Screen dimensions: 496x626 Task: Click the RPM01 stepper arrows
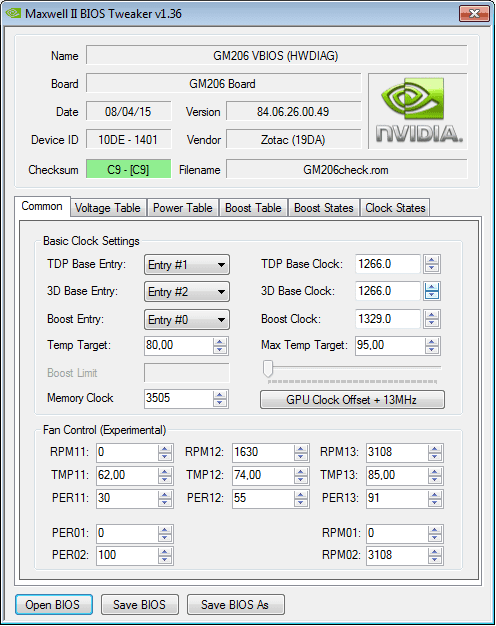click(434, 534)
